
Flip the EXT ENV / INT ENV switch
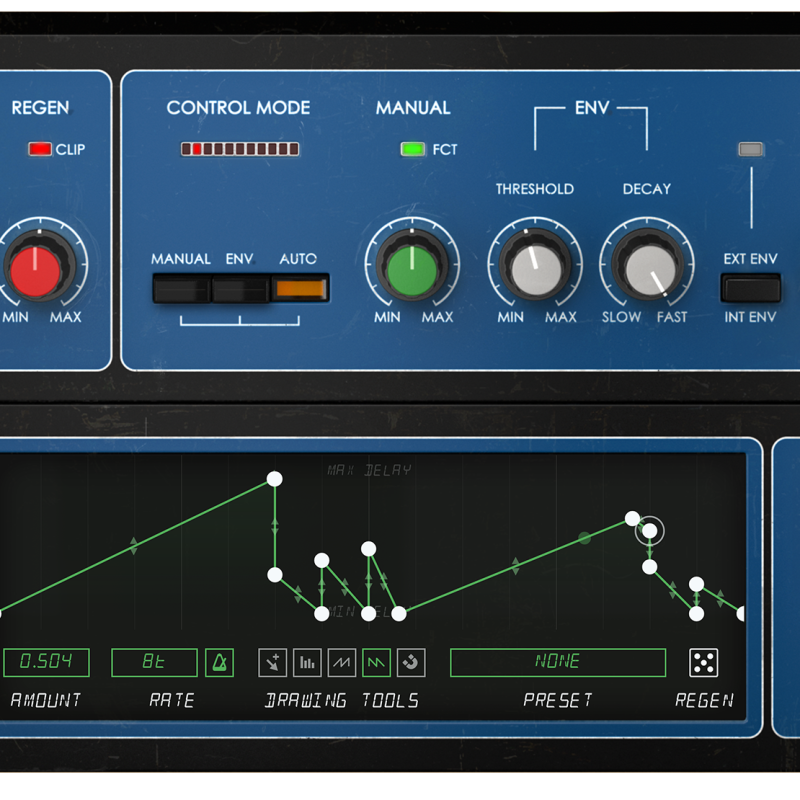[751, 288]
